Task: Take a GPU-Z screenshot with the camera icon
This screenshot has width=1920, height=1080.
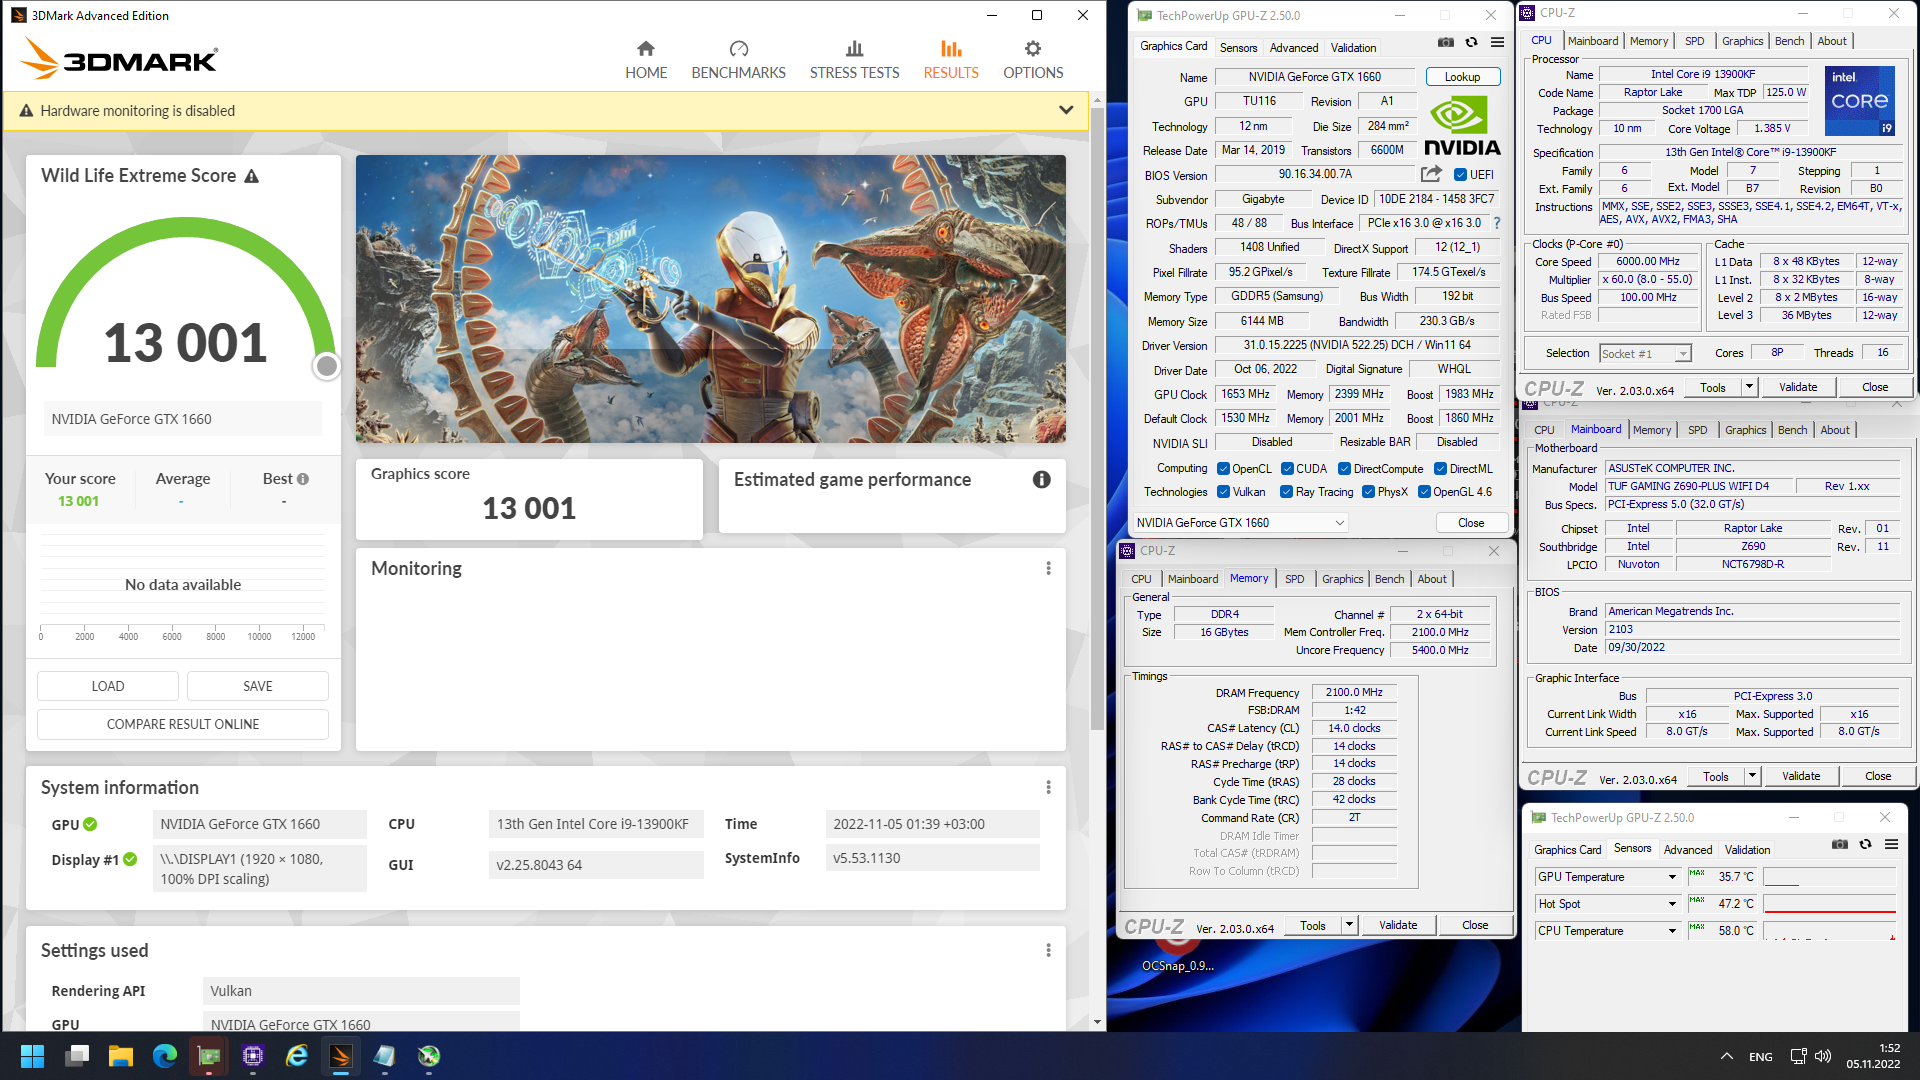Action: pos(1446,42)
